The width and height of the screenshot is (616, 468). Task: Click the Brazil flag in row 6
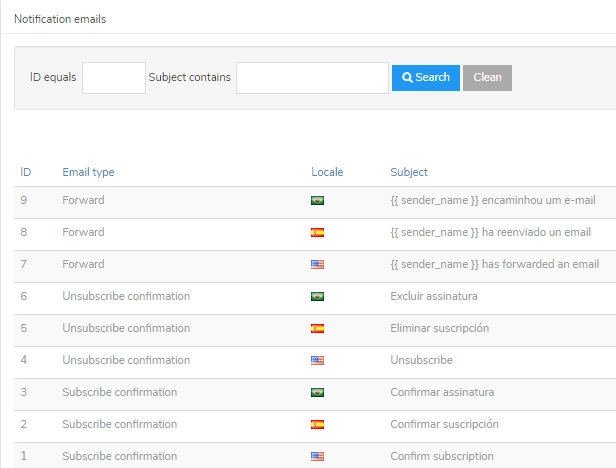pyautogui.click(x=317, y=297)
